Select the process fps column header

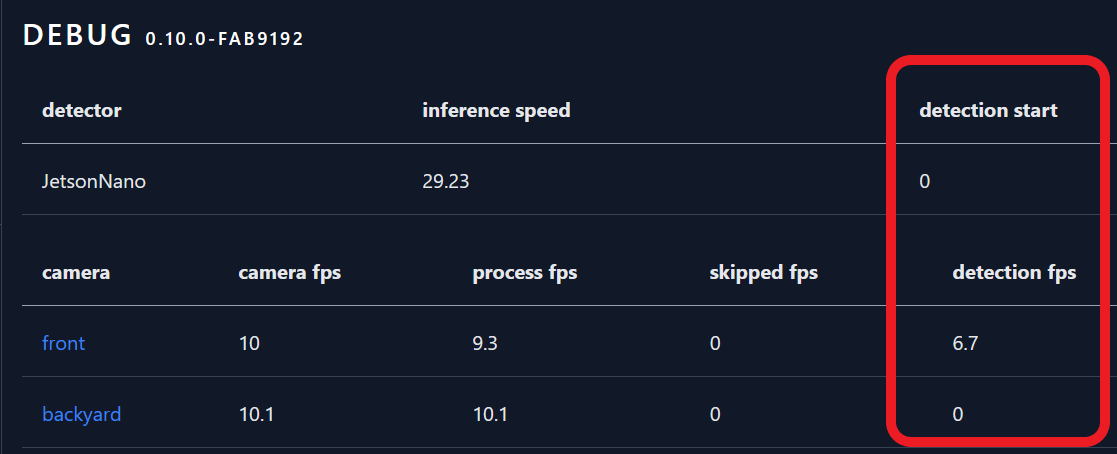click(525, 272)
